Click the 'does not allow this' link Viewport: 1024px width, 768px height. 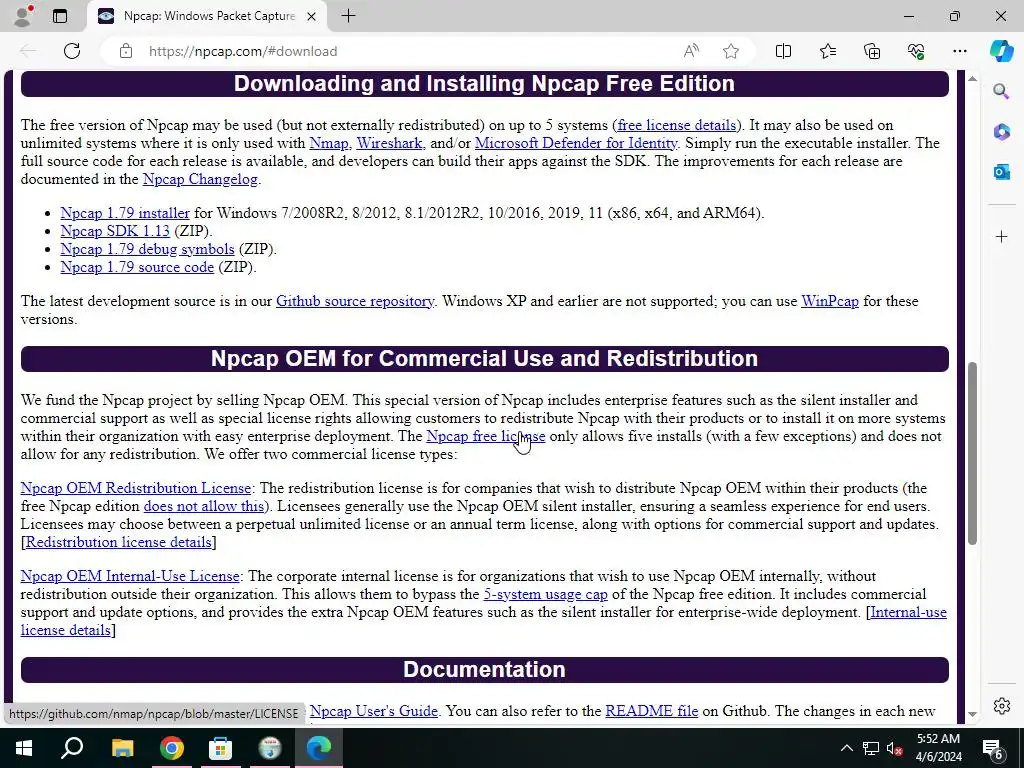pyautogui.click(x=204, y=506)
